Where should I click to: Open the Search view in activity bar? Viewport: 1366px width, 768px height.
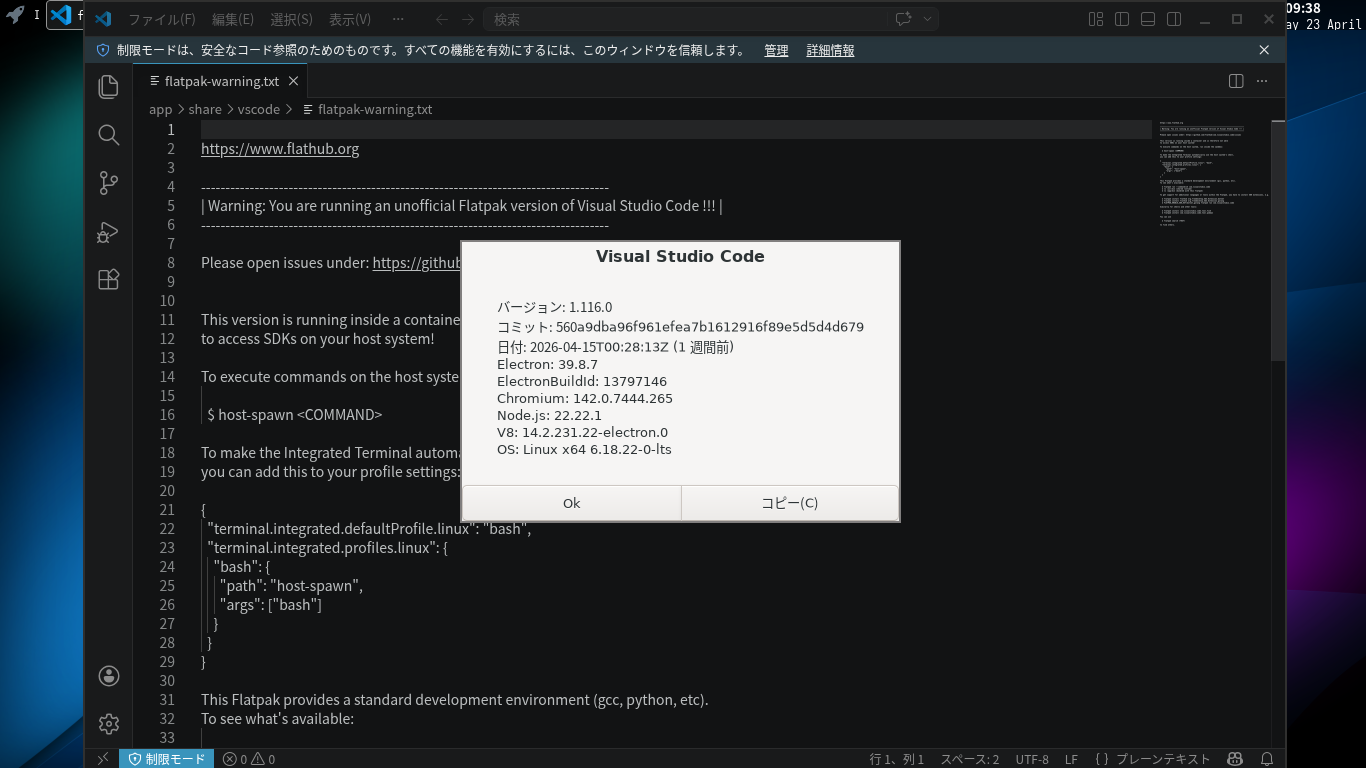coord(109,135)
